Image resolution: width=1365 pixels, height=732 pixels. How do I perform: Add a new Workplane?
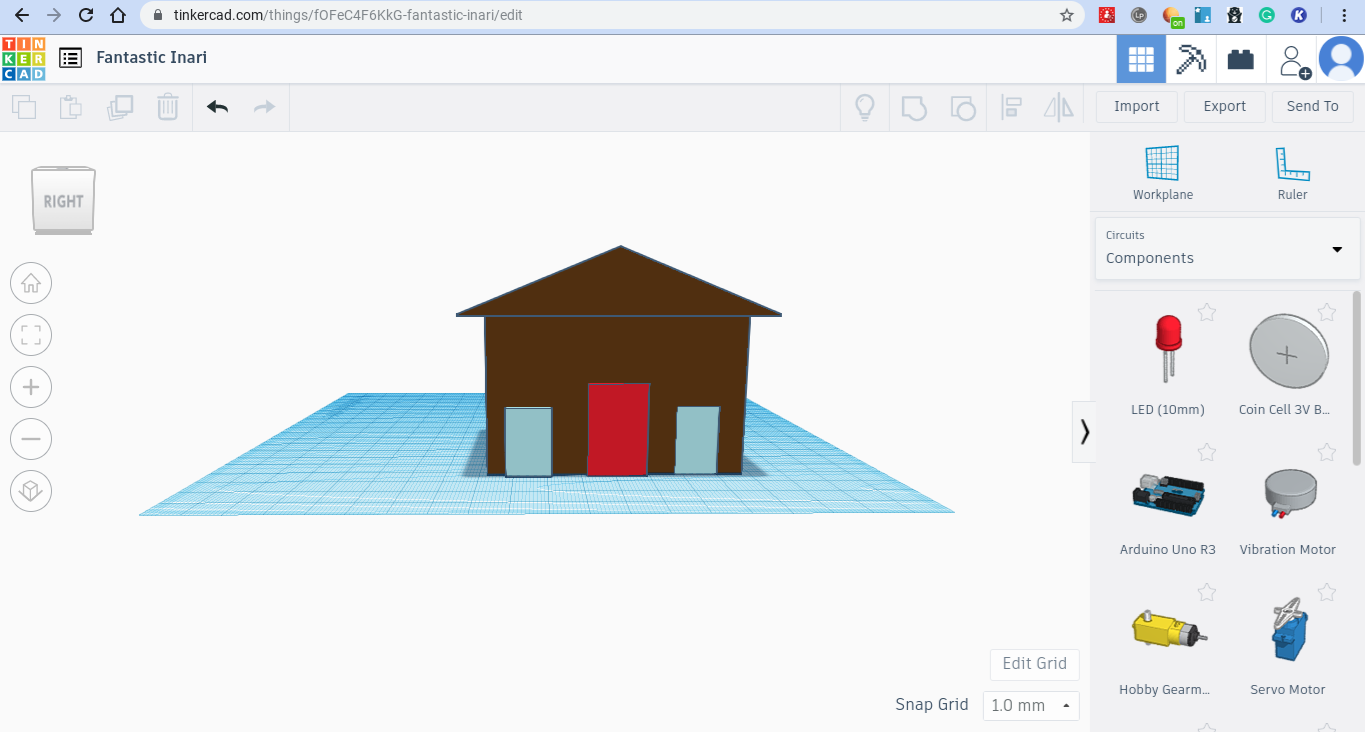(1162, 170)
